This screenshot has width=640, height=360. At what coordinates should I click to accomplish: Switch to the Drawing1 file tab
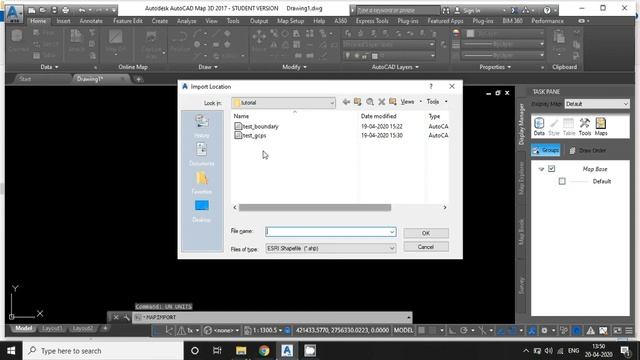pyautogui.click(x=89, y=79)
